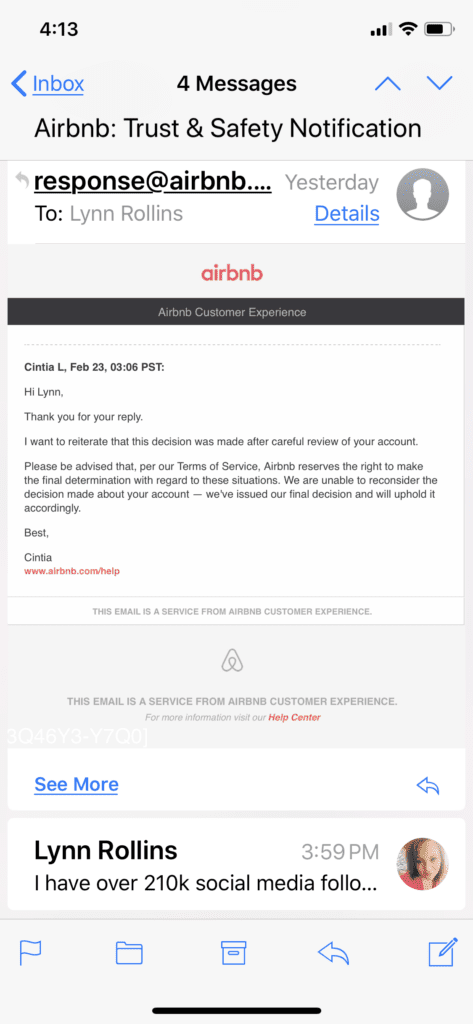473x1024 pixels.
Task: Open the www.airbnb.com/help link
Action: [x=72, y=571]
